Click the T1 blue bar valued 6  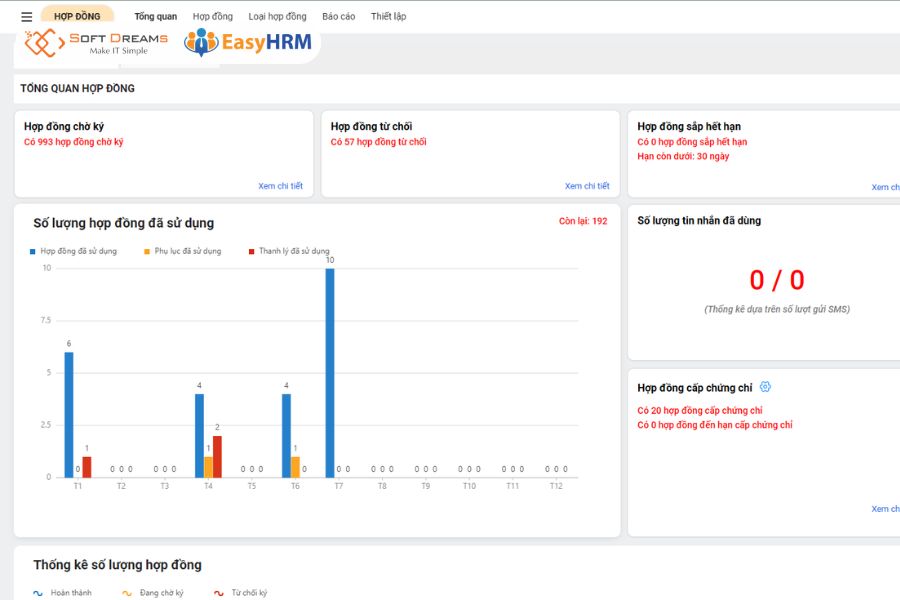click(x=69, y=415)
